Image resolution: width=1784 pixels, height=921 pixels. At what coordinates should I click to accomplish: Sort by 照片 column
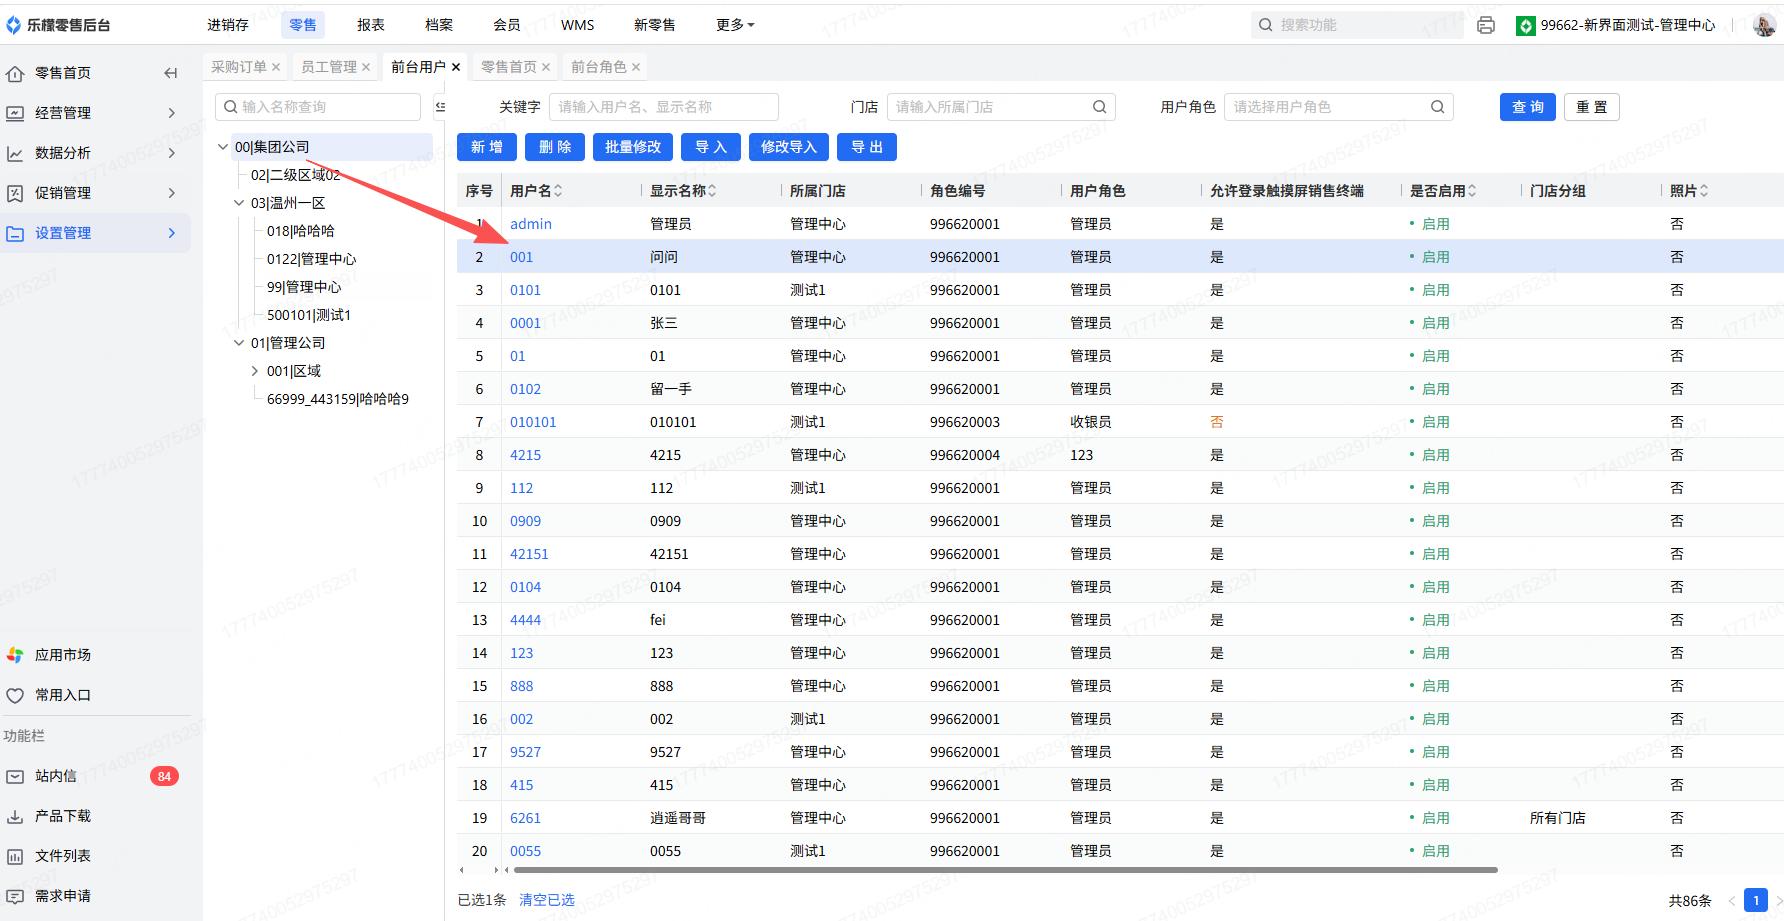pyautogui.click(x=1704, y=191)
